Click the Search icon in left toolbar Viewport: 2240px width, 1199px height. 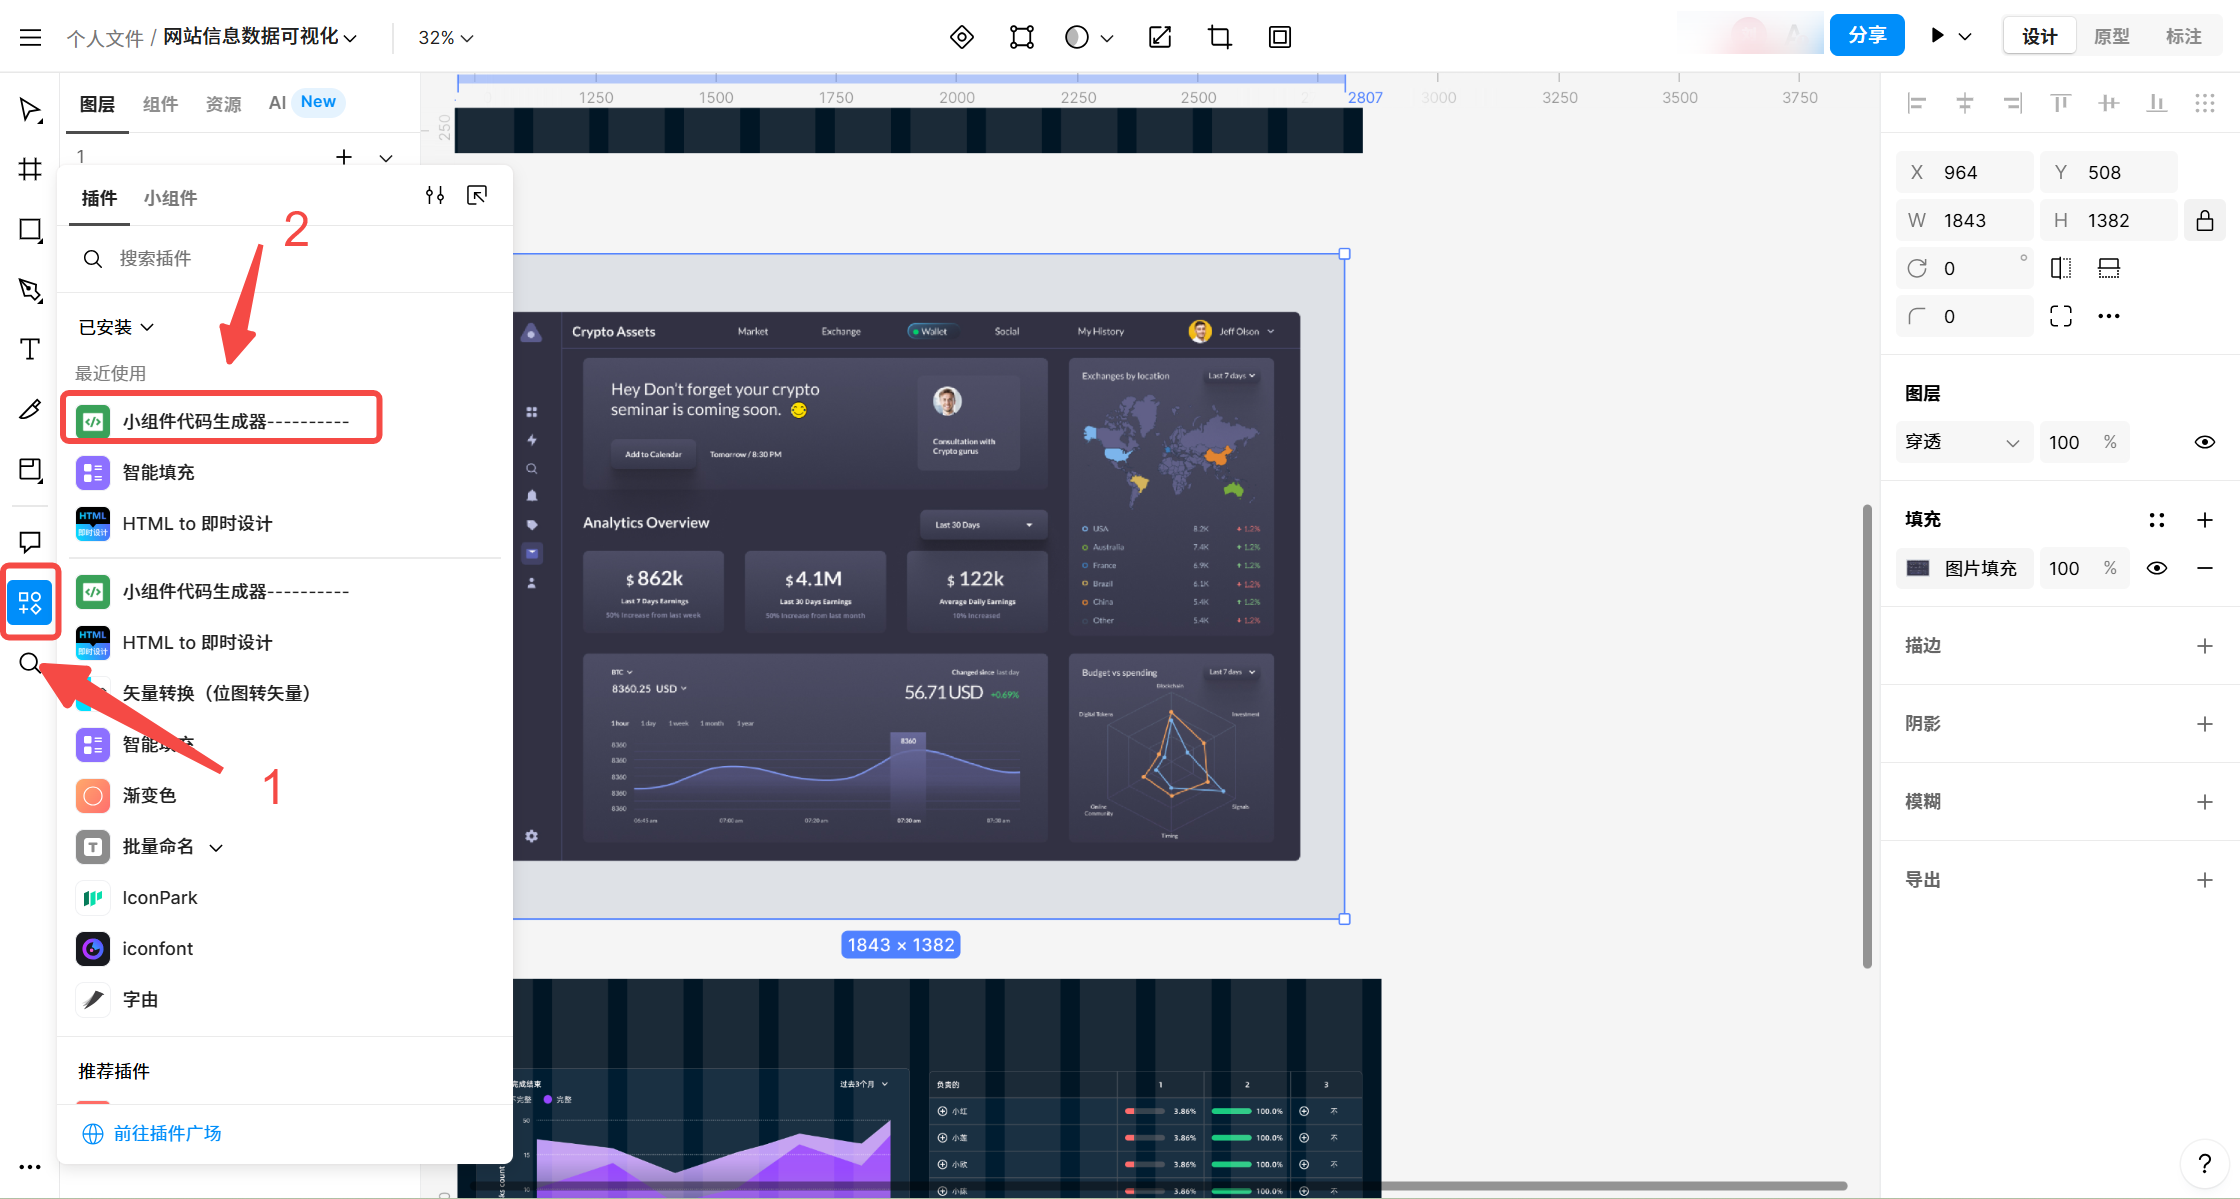point(30,663)
